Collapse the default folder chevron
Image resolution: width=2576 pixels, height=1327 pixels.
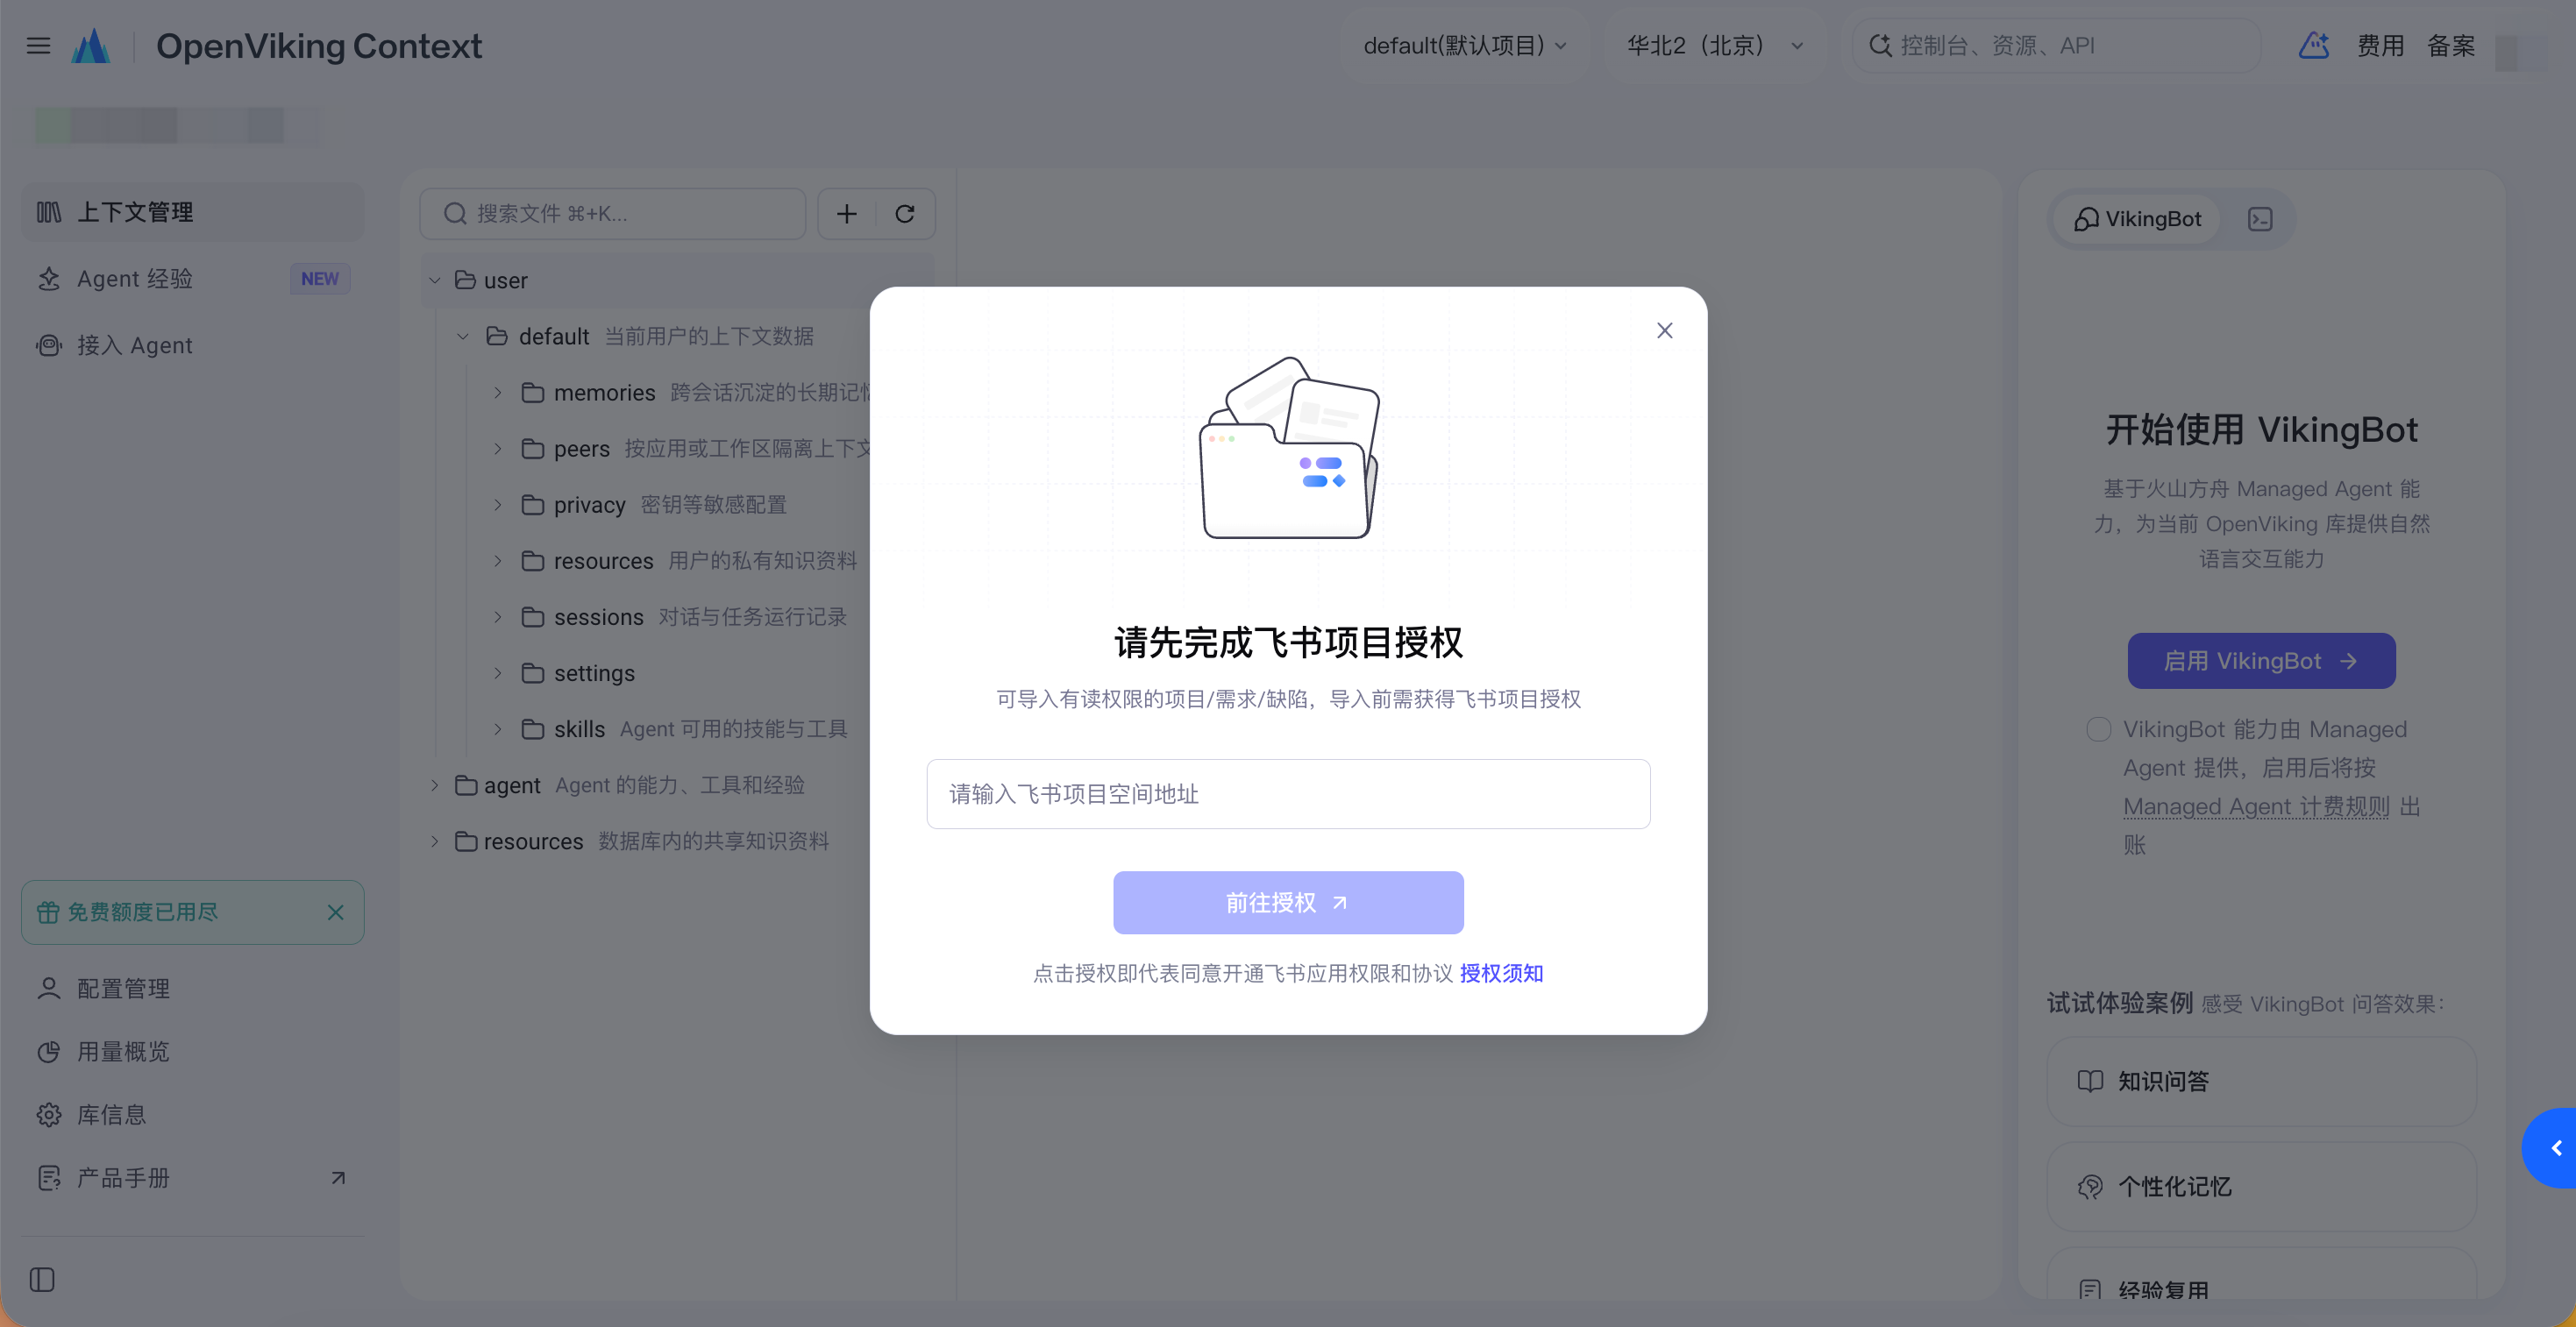point(463,337)
